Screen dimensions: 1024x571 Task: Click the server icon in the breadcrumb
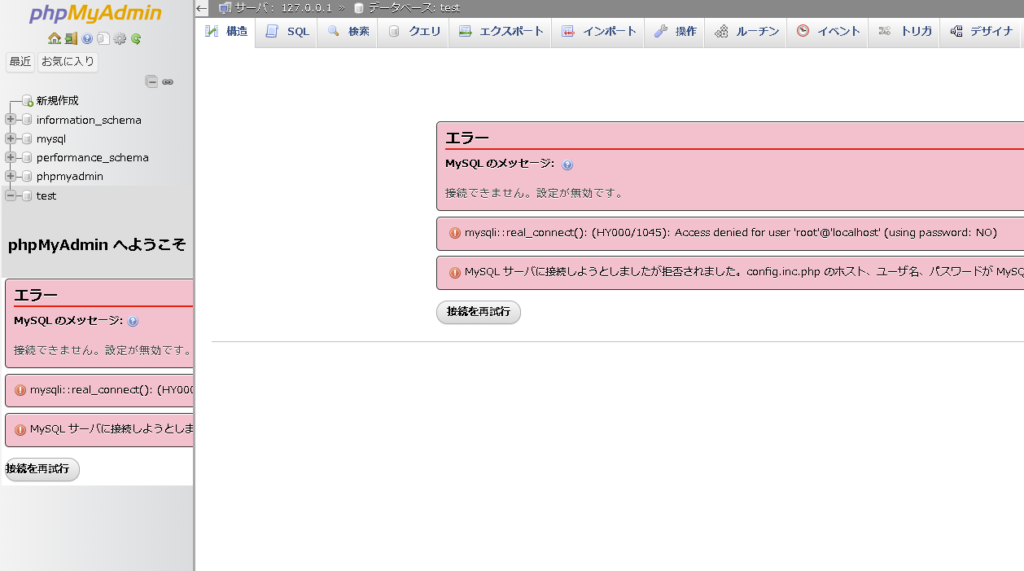225,8
